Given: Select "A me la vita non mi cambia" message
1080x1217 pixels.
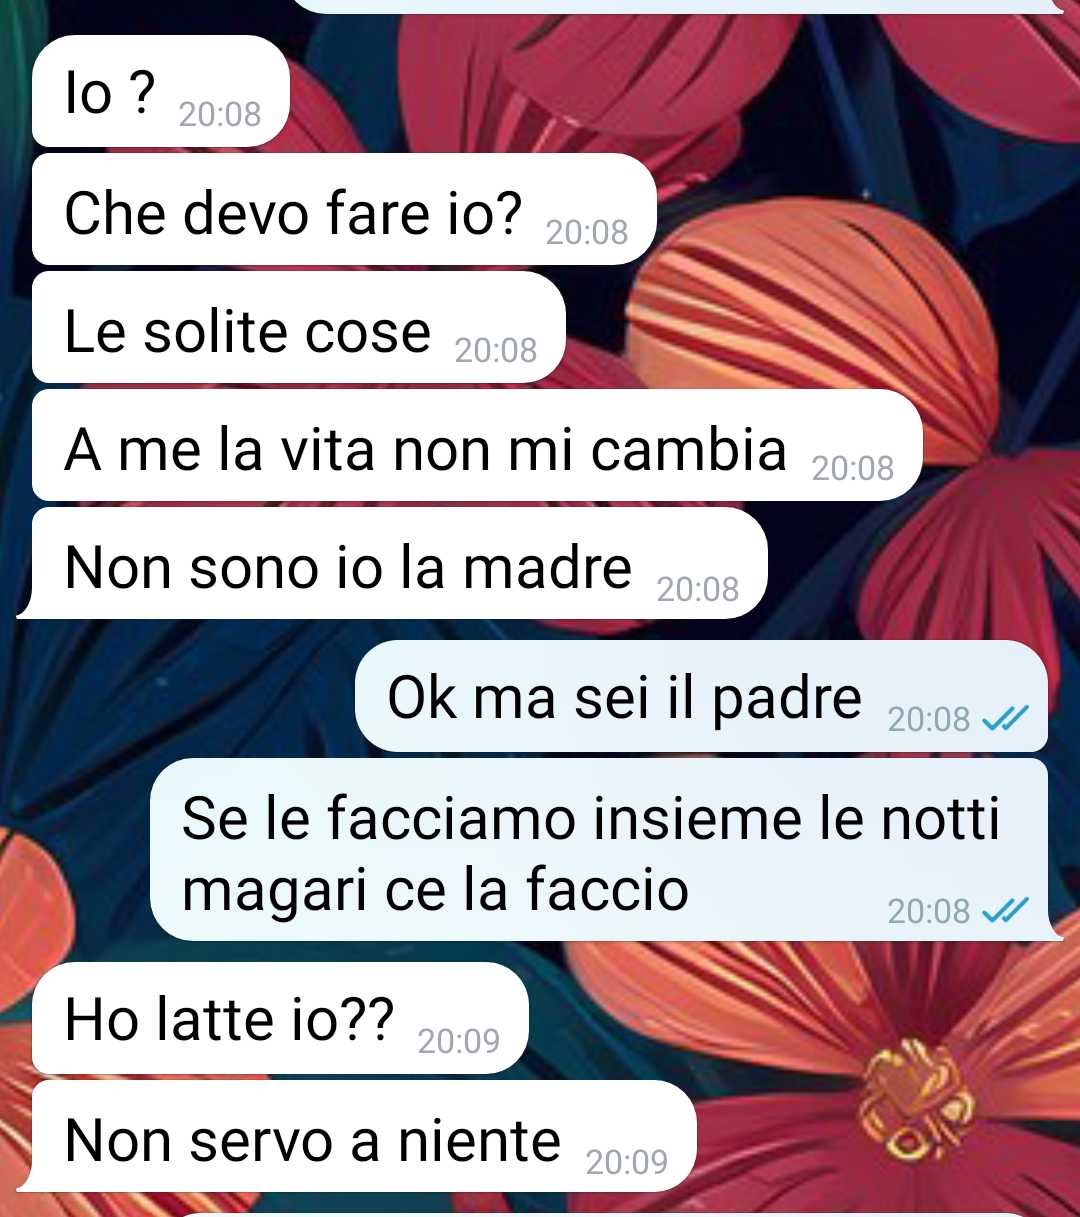Looking at the screenshot, I should pyautogui.click(x=477, y=445).
